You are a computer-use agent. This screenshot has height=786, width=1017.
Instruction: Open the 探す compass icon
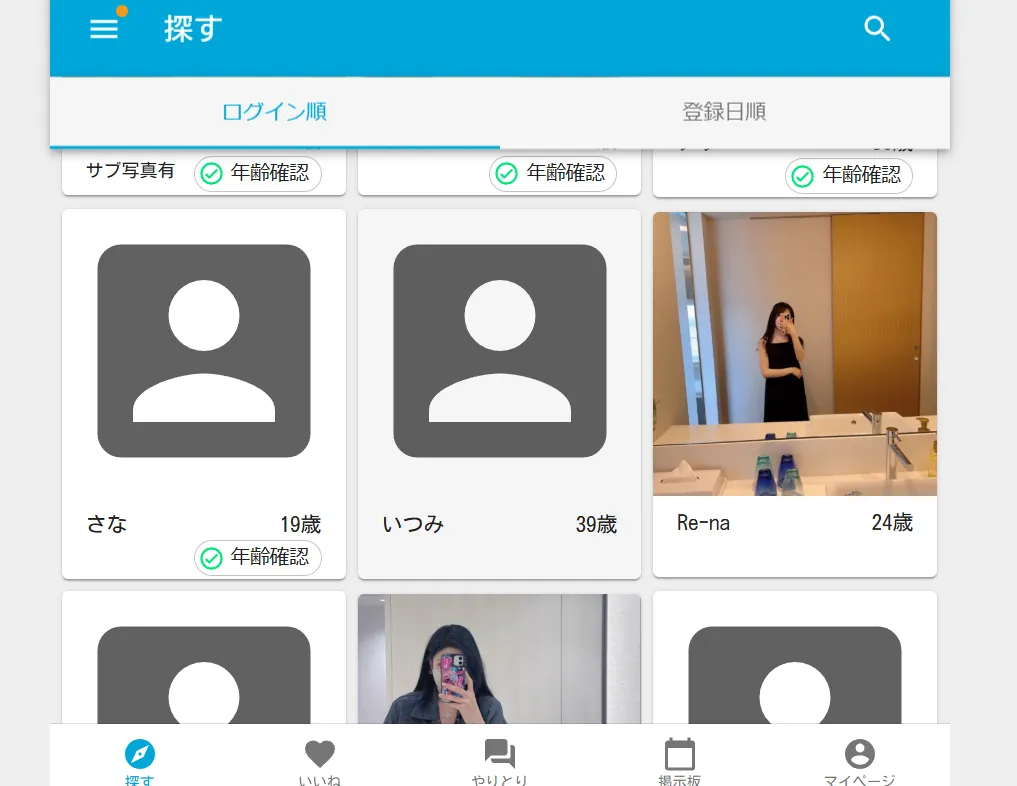click(140, 754)
